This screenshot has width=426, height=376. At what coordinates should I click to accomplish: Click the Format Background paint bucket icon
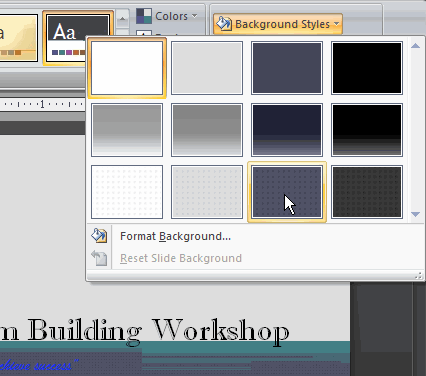point(99,236)
